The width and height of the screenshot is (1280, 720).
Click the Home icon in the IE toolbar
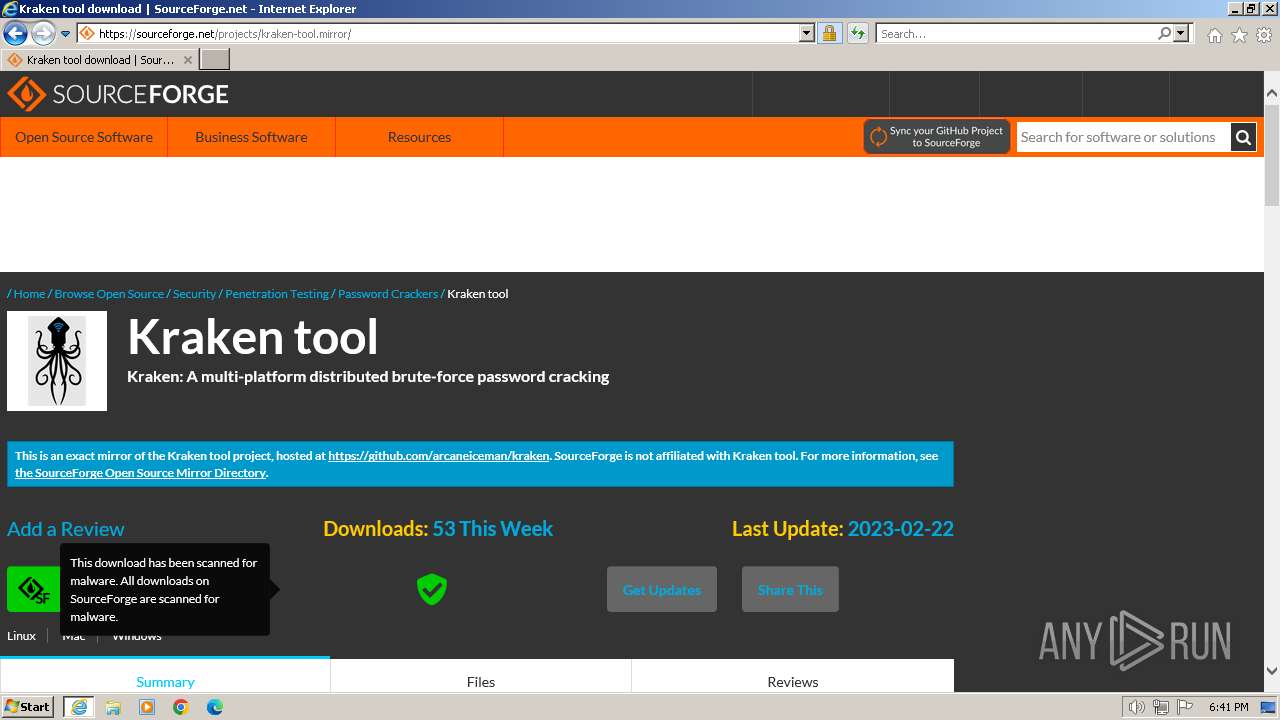pos(1214,35)
